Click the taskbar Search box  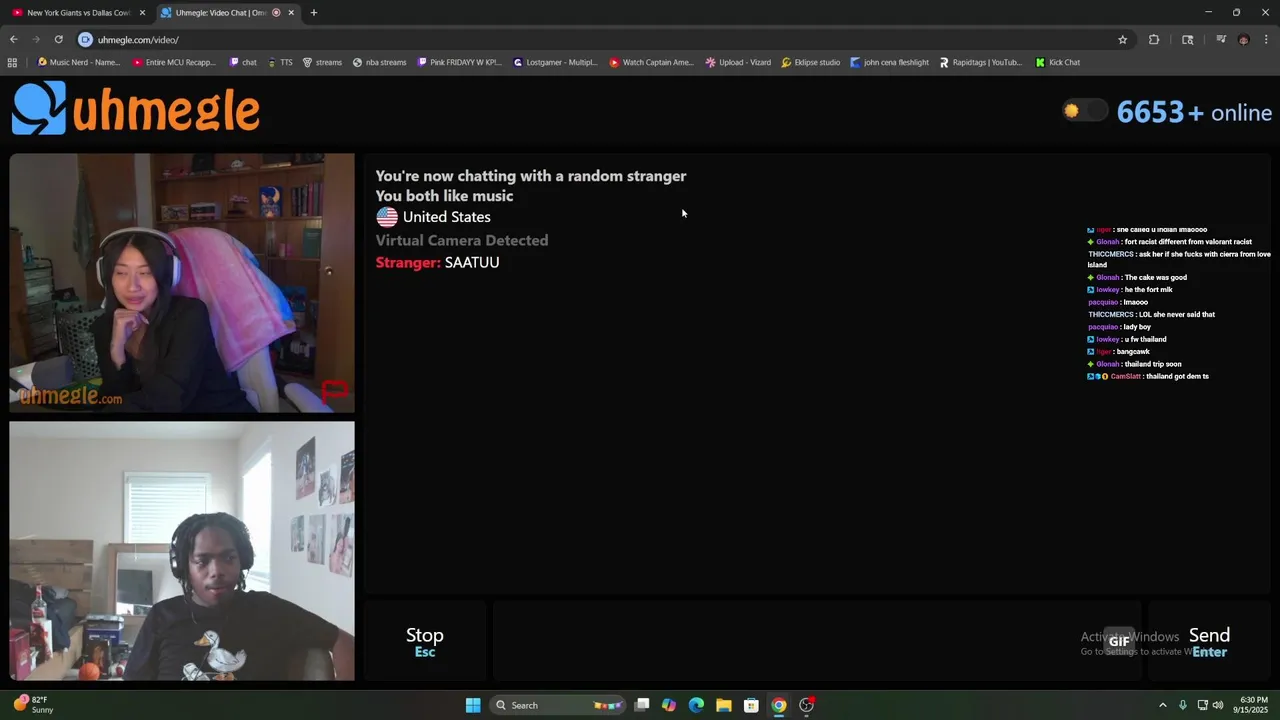tap(559, 705)
